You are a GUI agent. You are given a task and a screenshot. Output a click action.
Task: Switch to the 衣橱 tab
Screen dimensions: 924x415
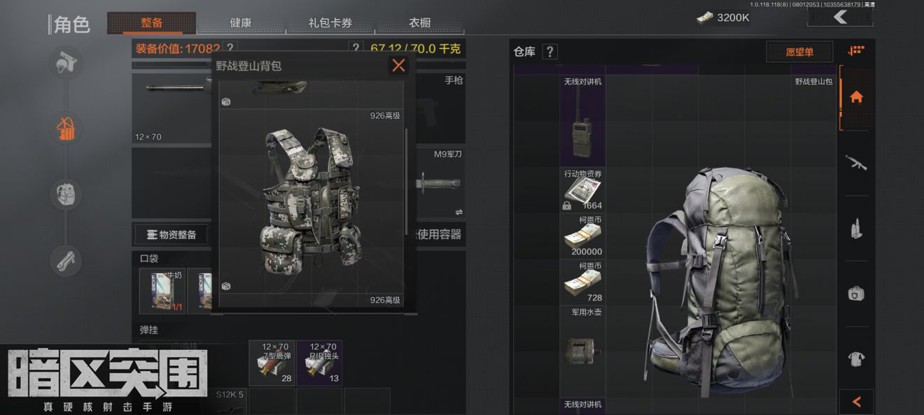pyautogui.click(x=420, y=23)
